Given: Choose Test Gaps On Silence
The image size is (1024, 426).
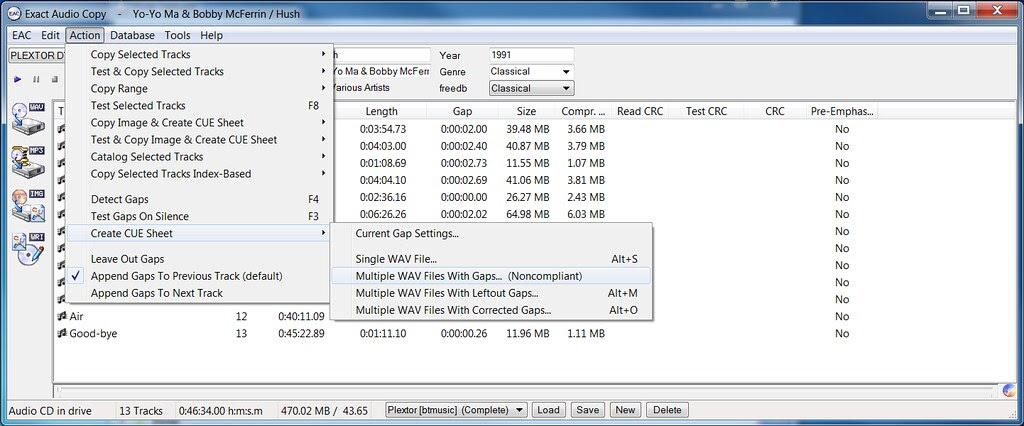Looking at the screenshot, I should point(200,216).
